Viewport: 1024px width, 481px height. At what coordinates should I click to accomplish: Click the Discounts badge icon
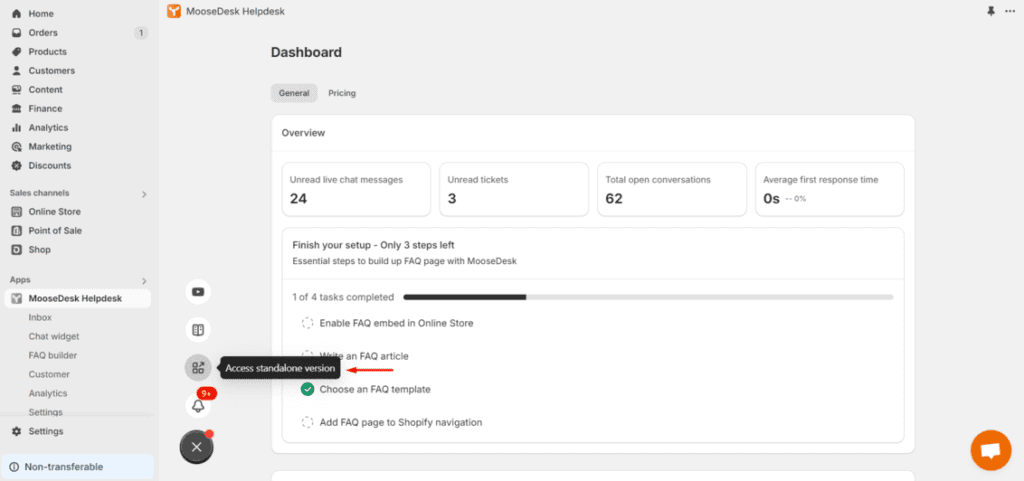(16, 165)
